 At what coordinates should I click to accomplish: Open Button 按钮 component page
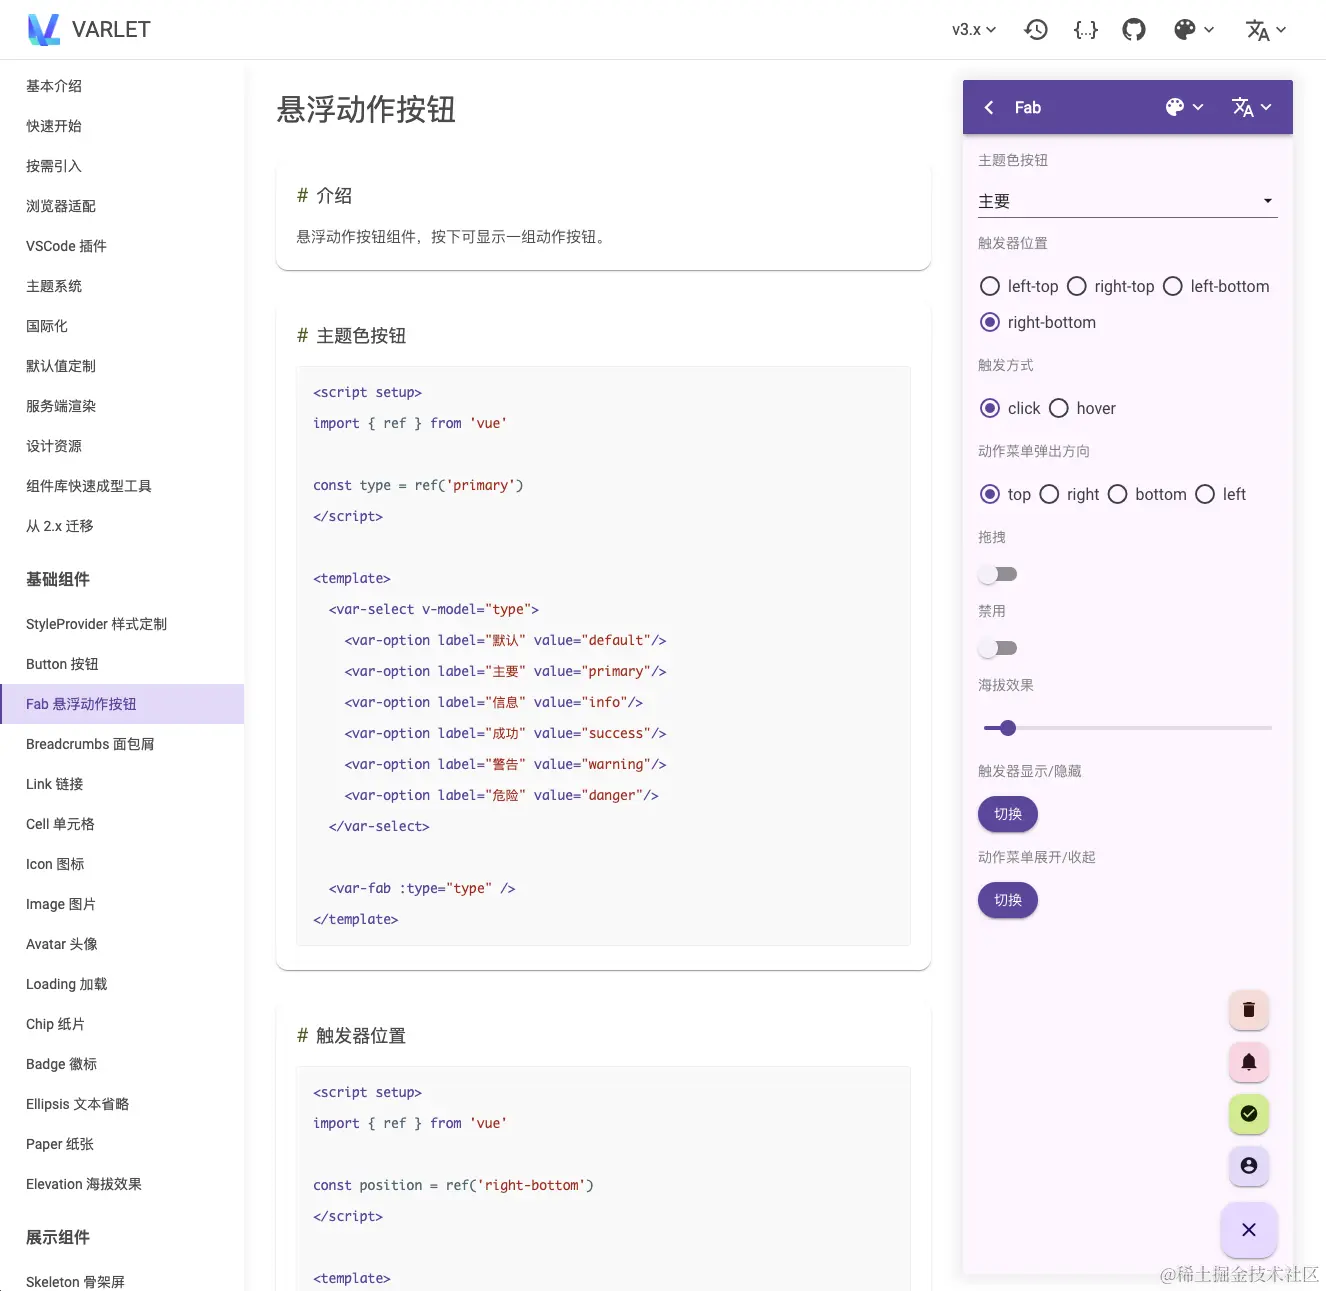pyautogui.click(x=122, y=664)
